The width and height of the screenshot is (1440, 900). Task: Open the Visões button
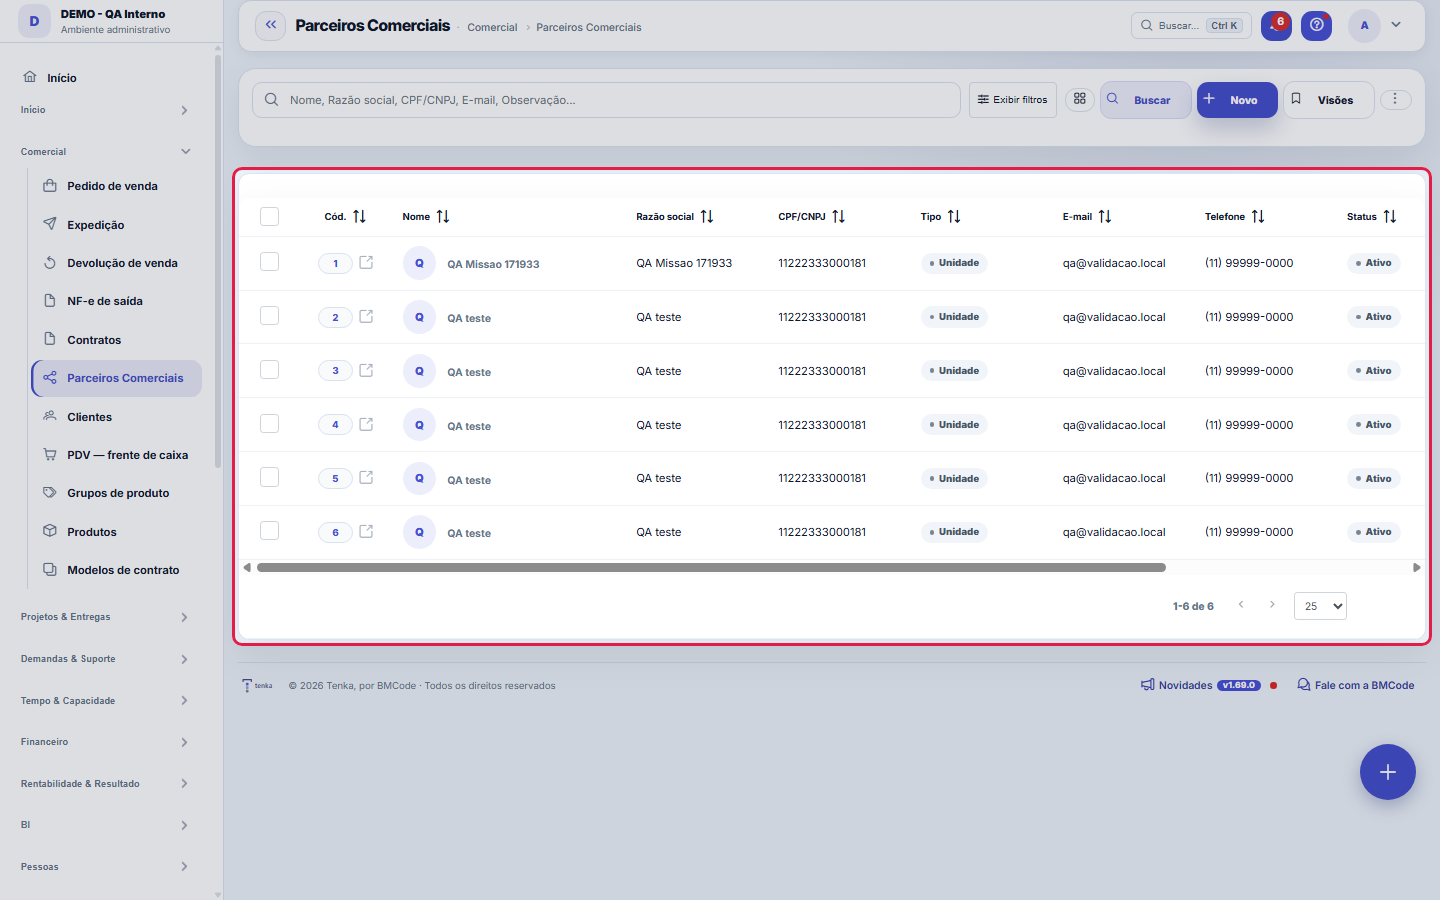coord(1329,100)
